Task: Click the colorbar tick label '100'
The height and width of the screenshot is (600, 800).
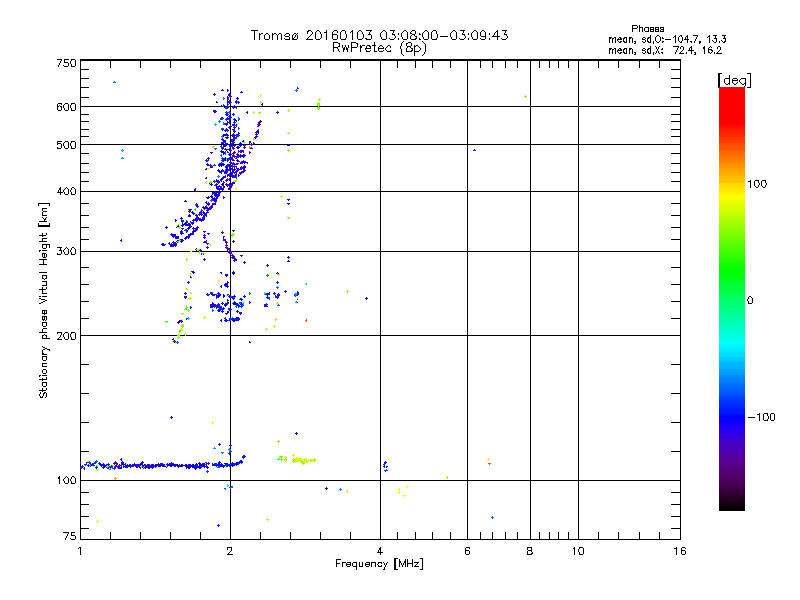Action: pos(757,184)
